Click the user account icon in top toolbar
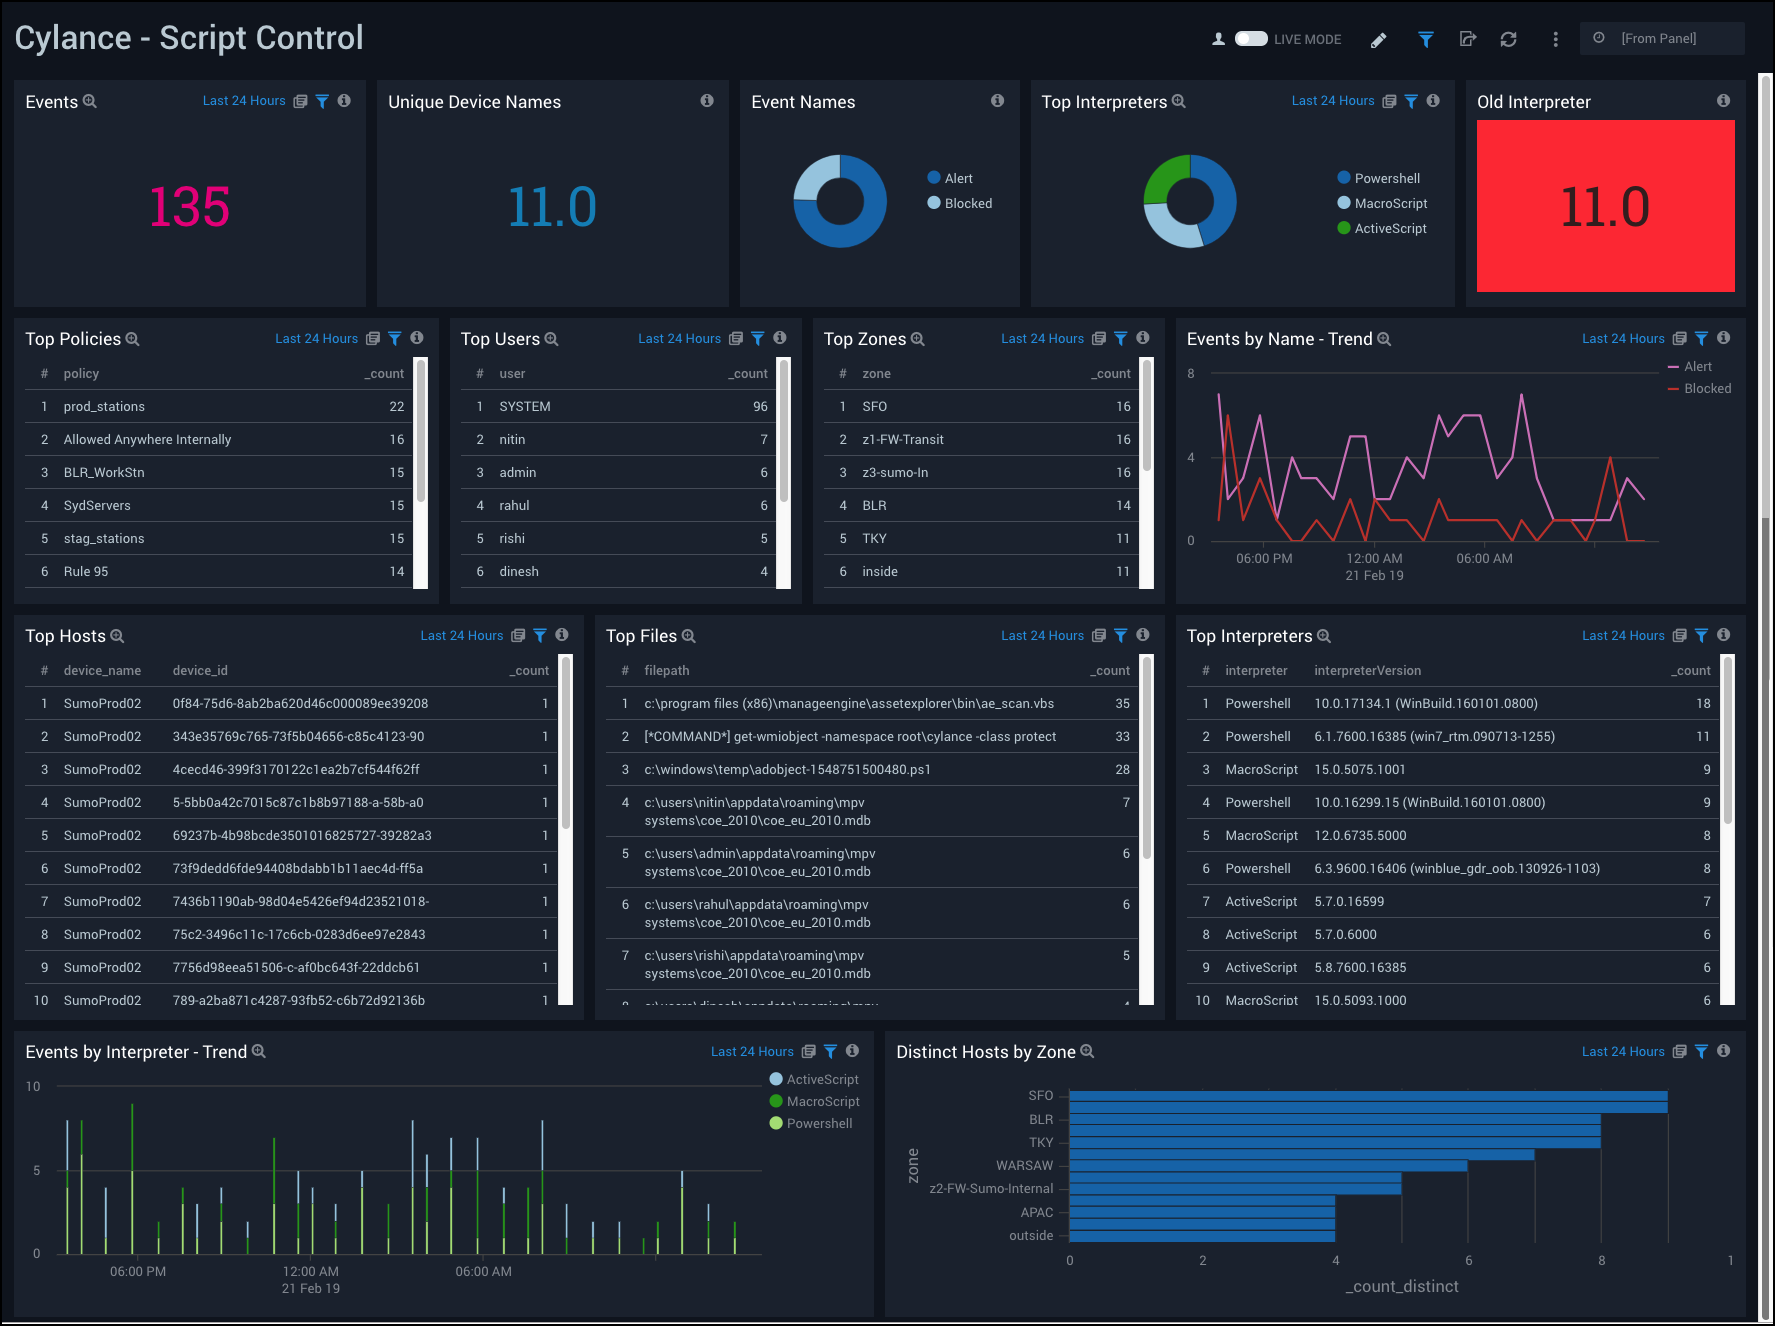 click(1218, 39)
